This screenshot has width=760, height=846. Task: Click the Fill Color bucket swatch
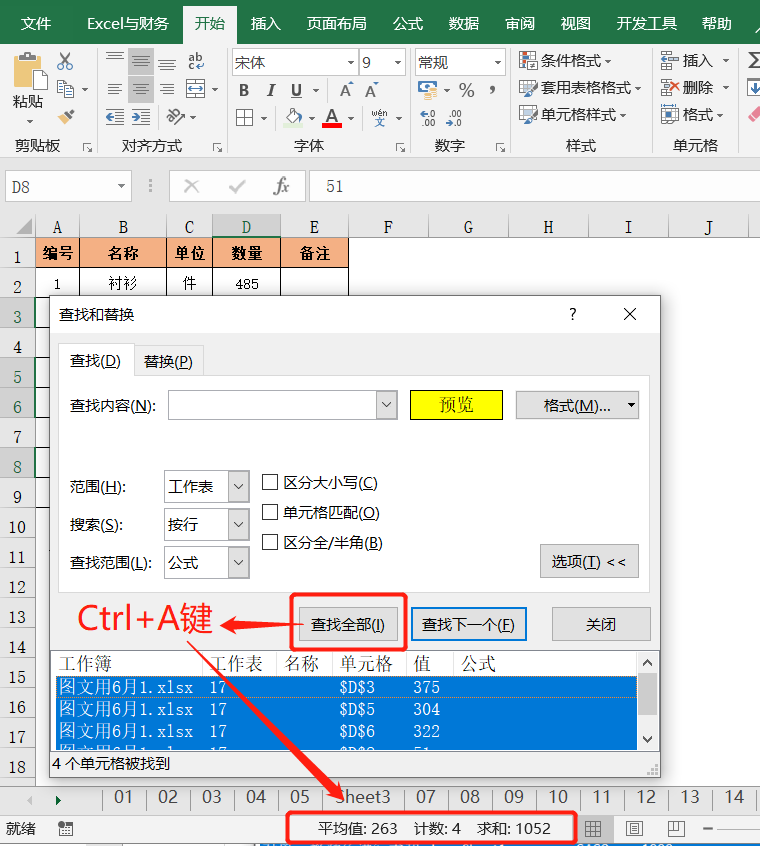pyautogui.click(x=293, y=118)
